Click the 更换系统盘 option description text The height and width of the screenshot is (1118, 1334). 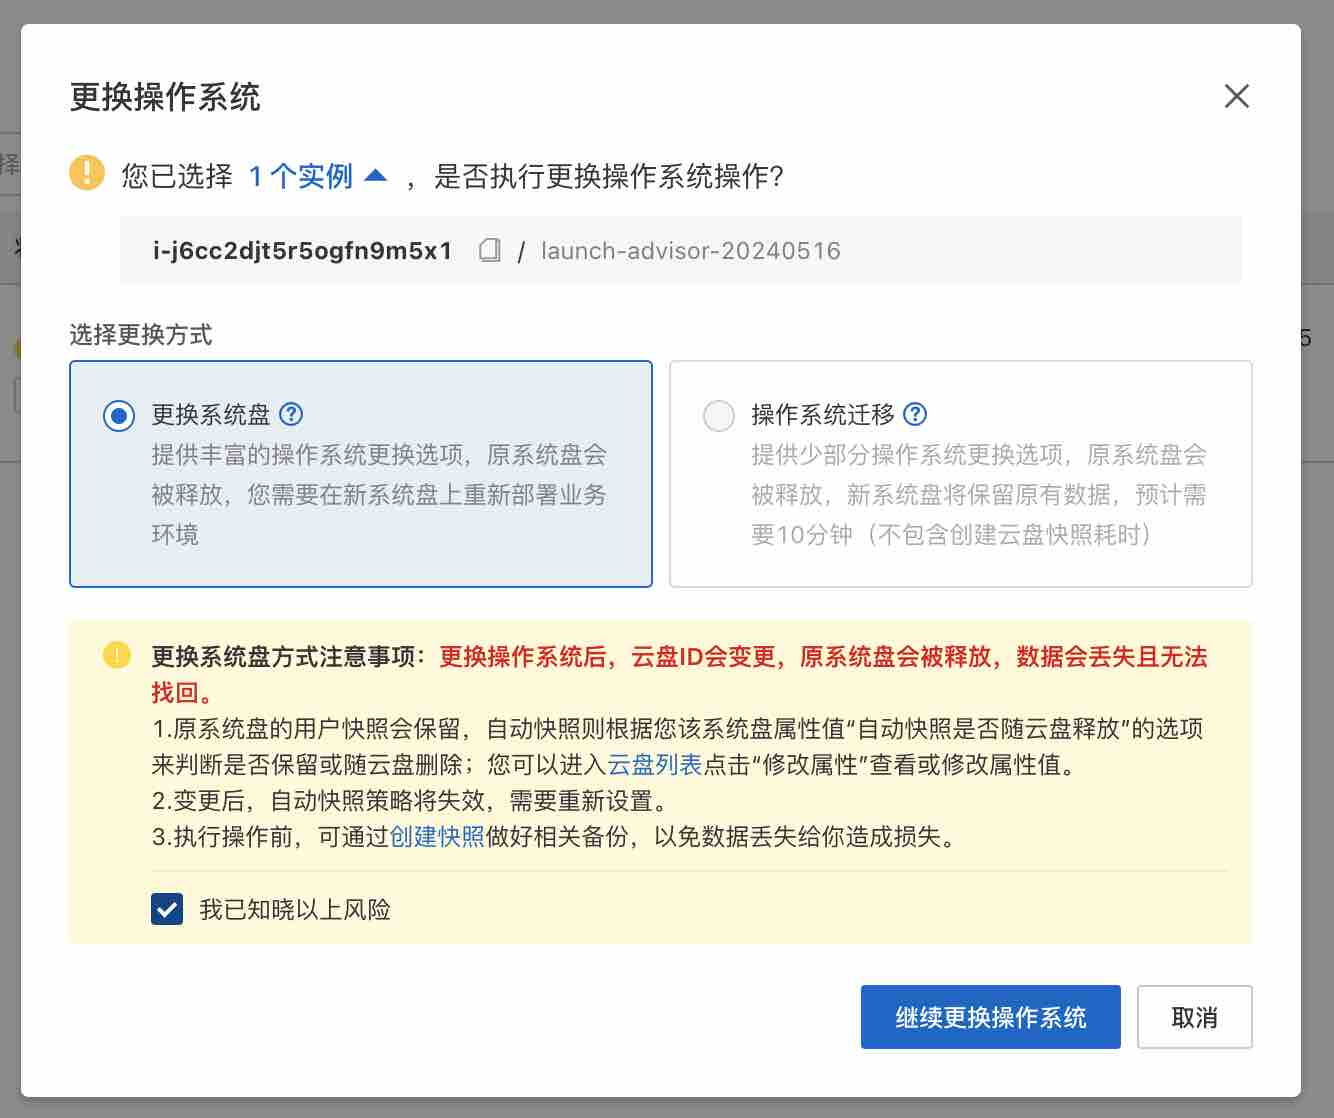378,495
